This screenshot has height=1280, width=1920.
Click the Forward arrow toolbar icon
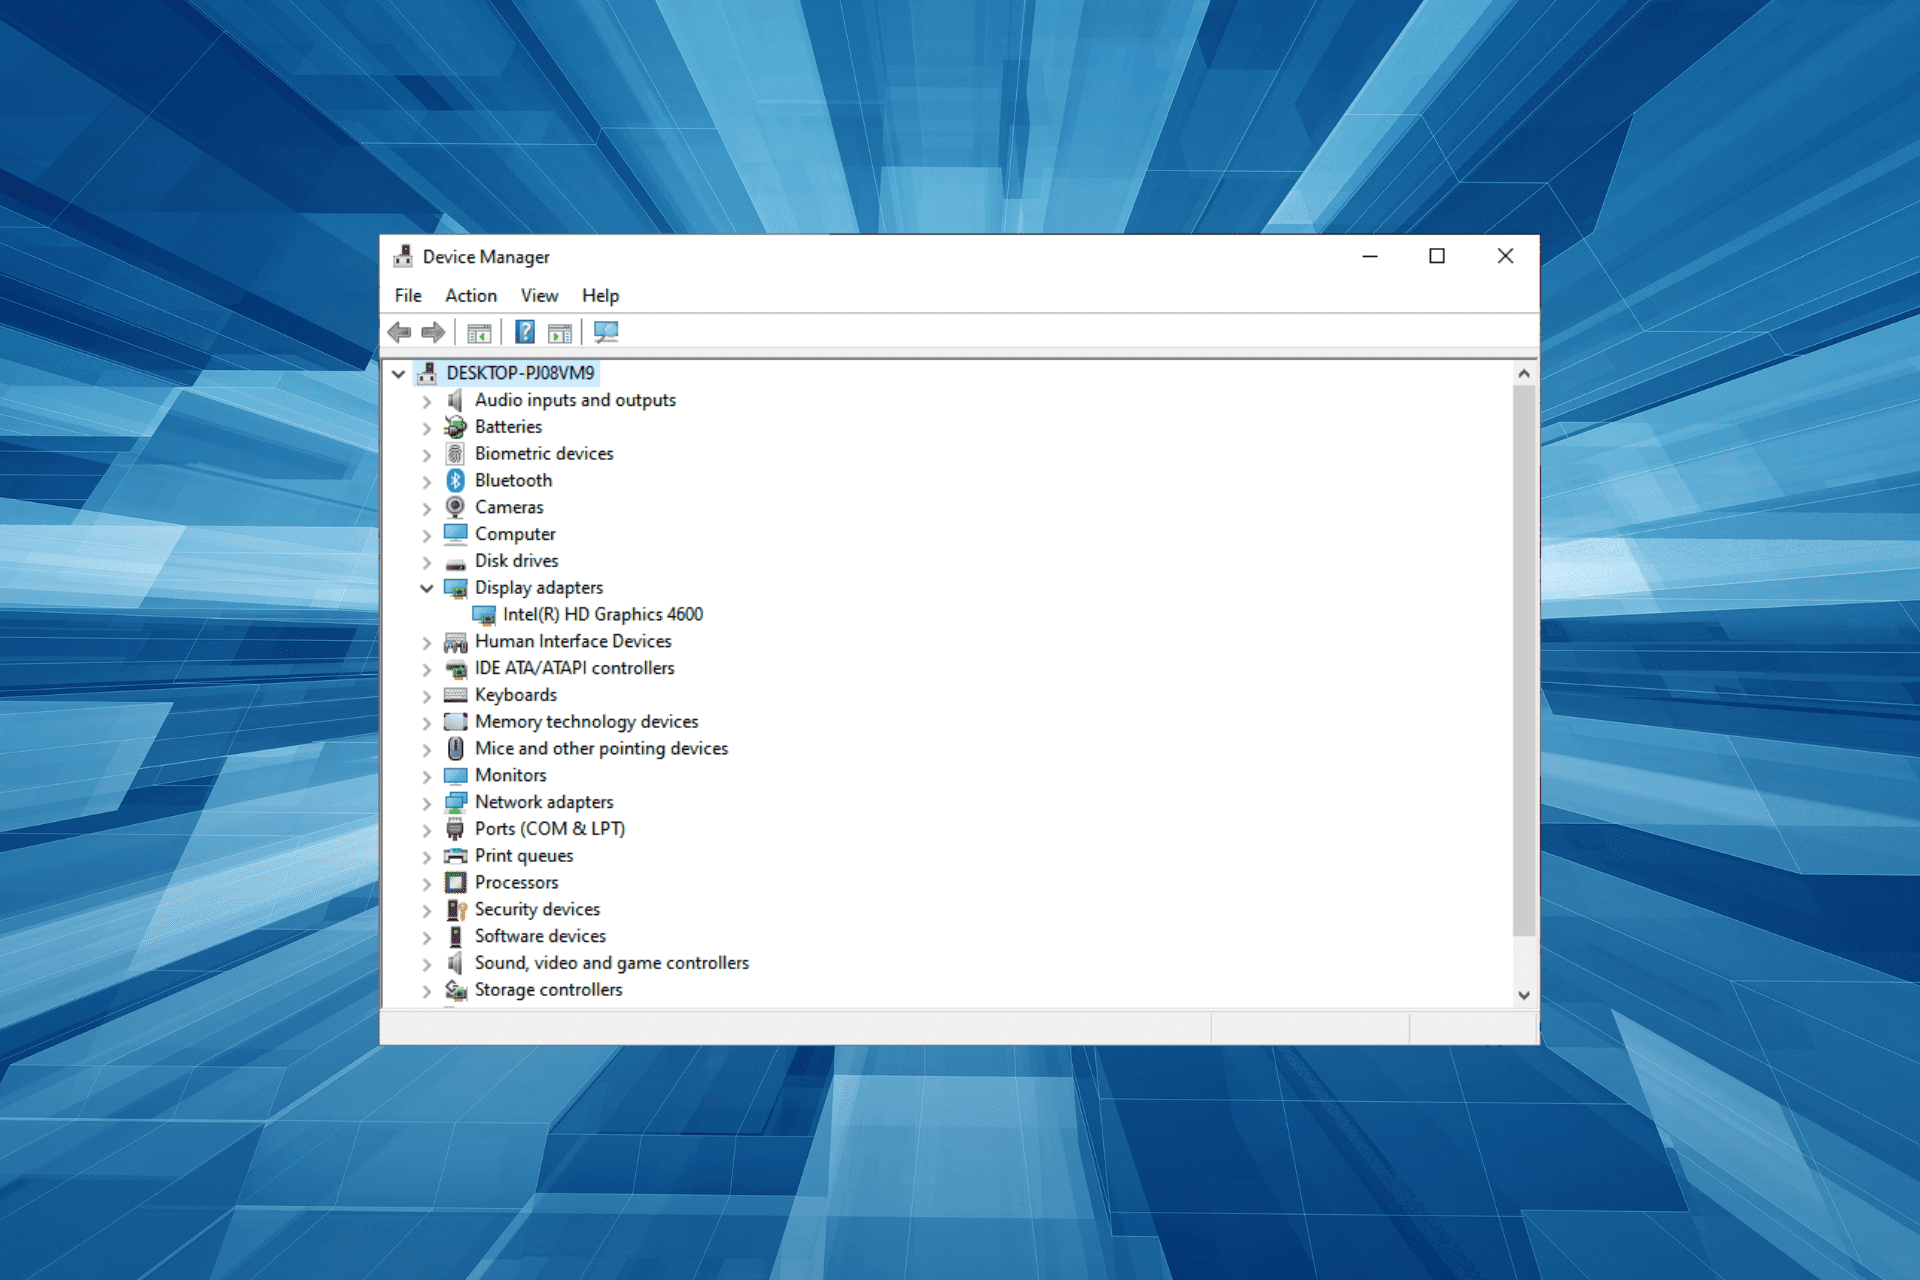433,332
